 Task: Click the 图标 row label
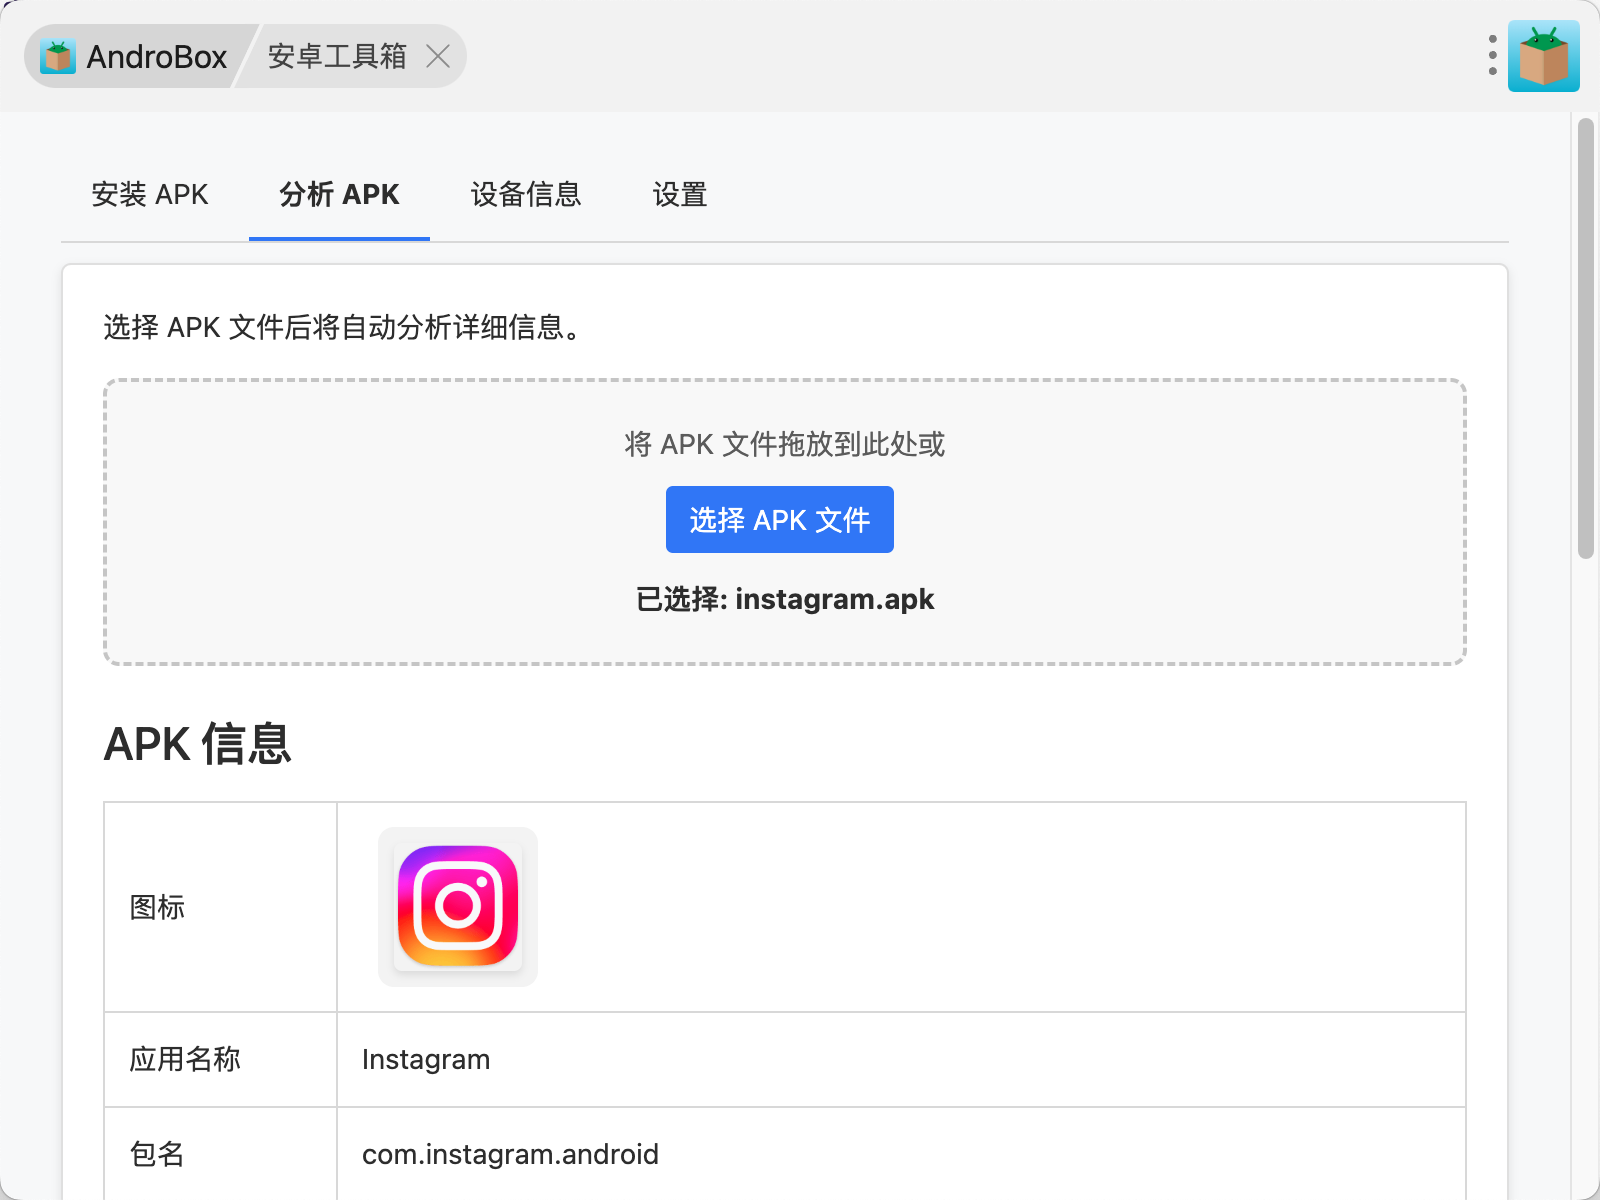(x=157, y=907)
